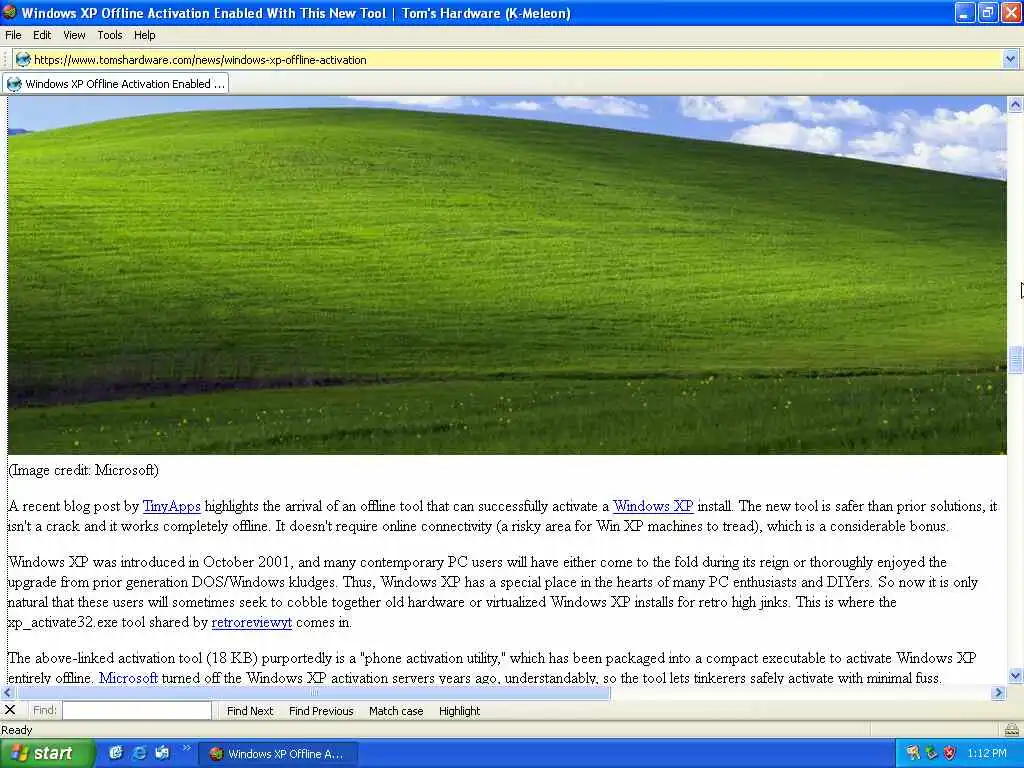Click the third Quick Launch icon

pyautogui.click(x=162, y=753)
